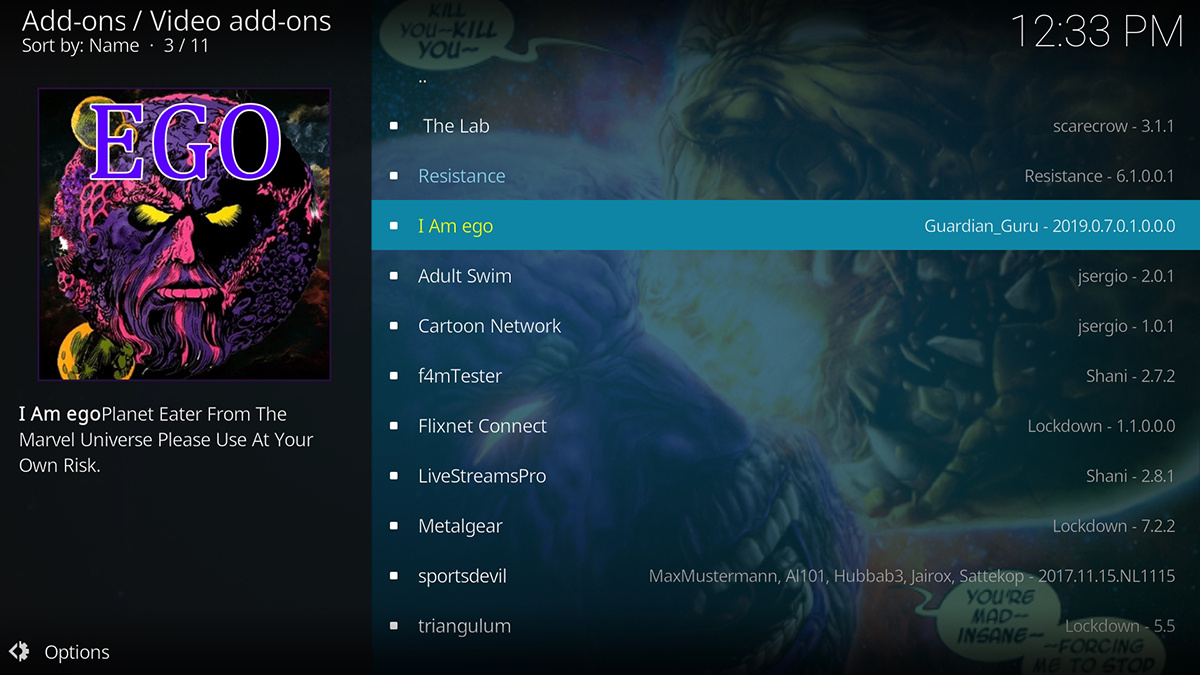Viewport: 1200px width, 675px height.
Task: Click the square bullet beside Resistance
Action: click(394, 176)
